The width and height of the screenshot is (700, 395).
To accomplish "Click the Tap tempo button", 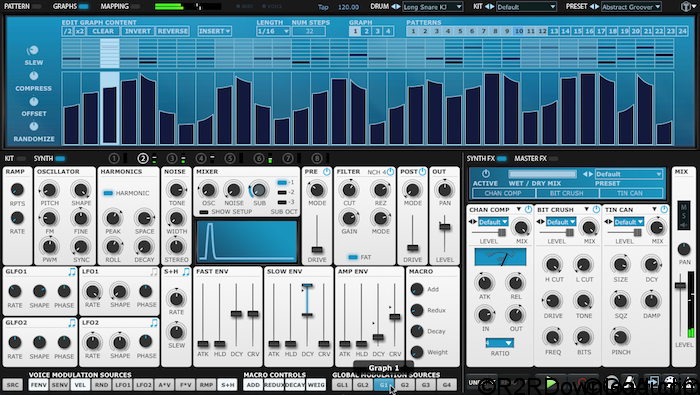I will pyautogui.click(x=323, y=7).
